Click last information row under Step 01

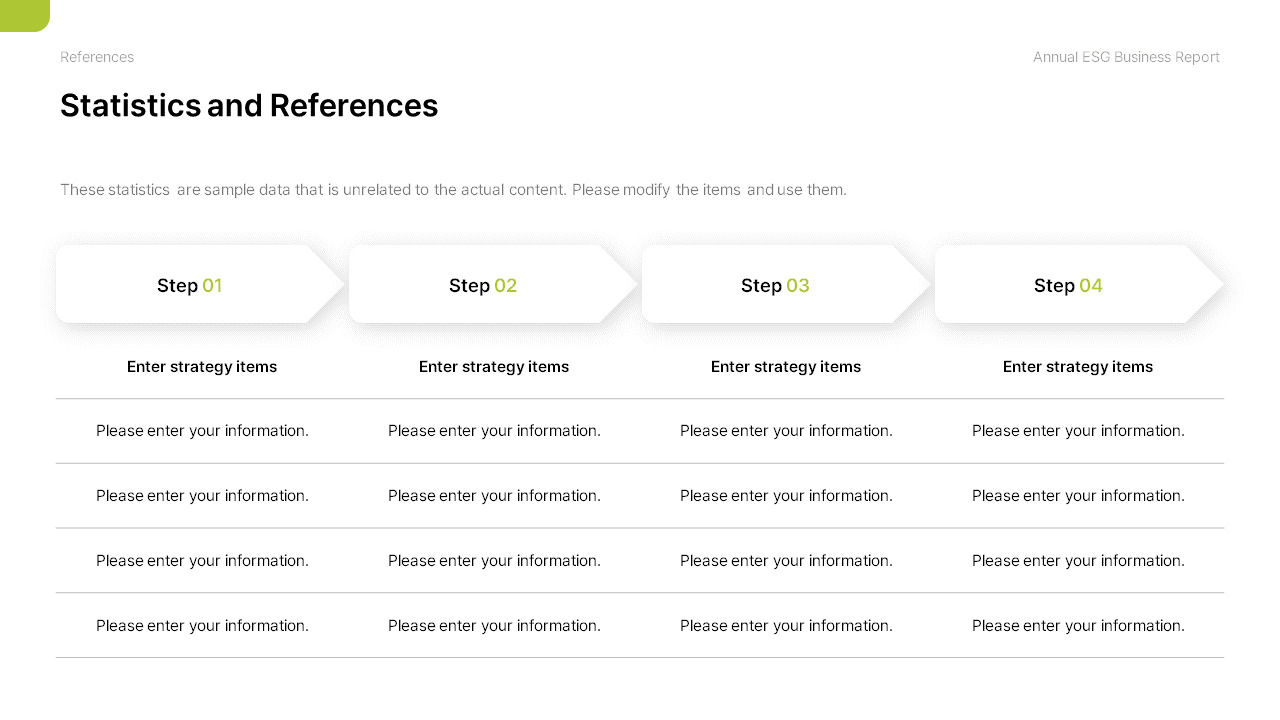(x=202, y=626)
